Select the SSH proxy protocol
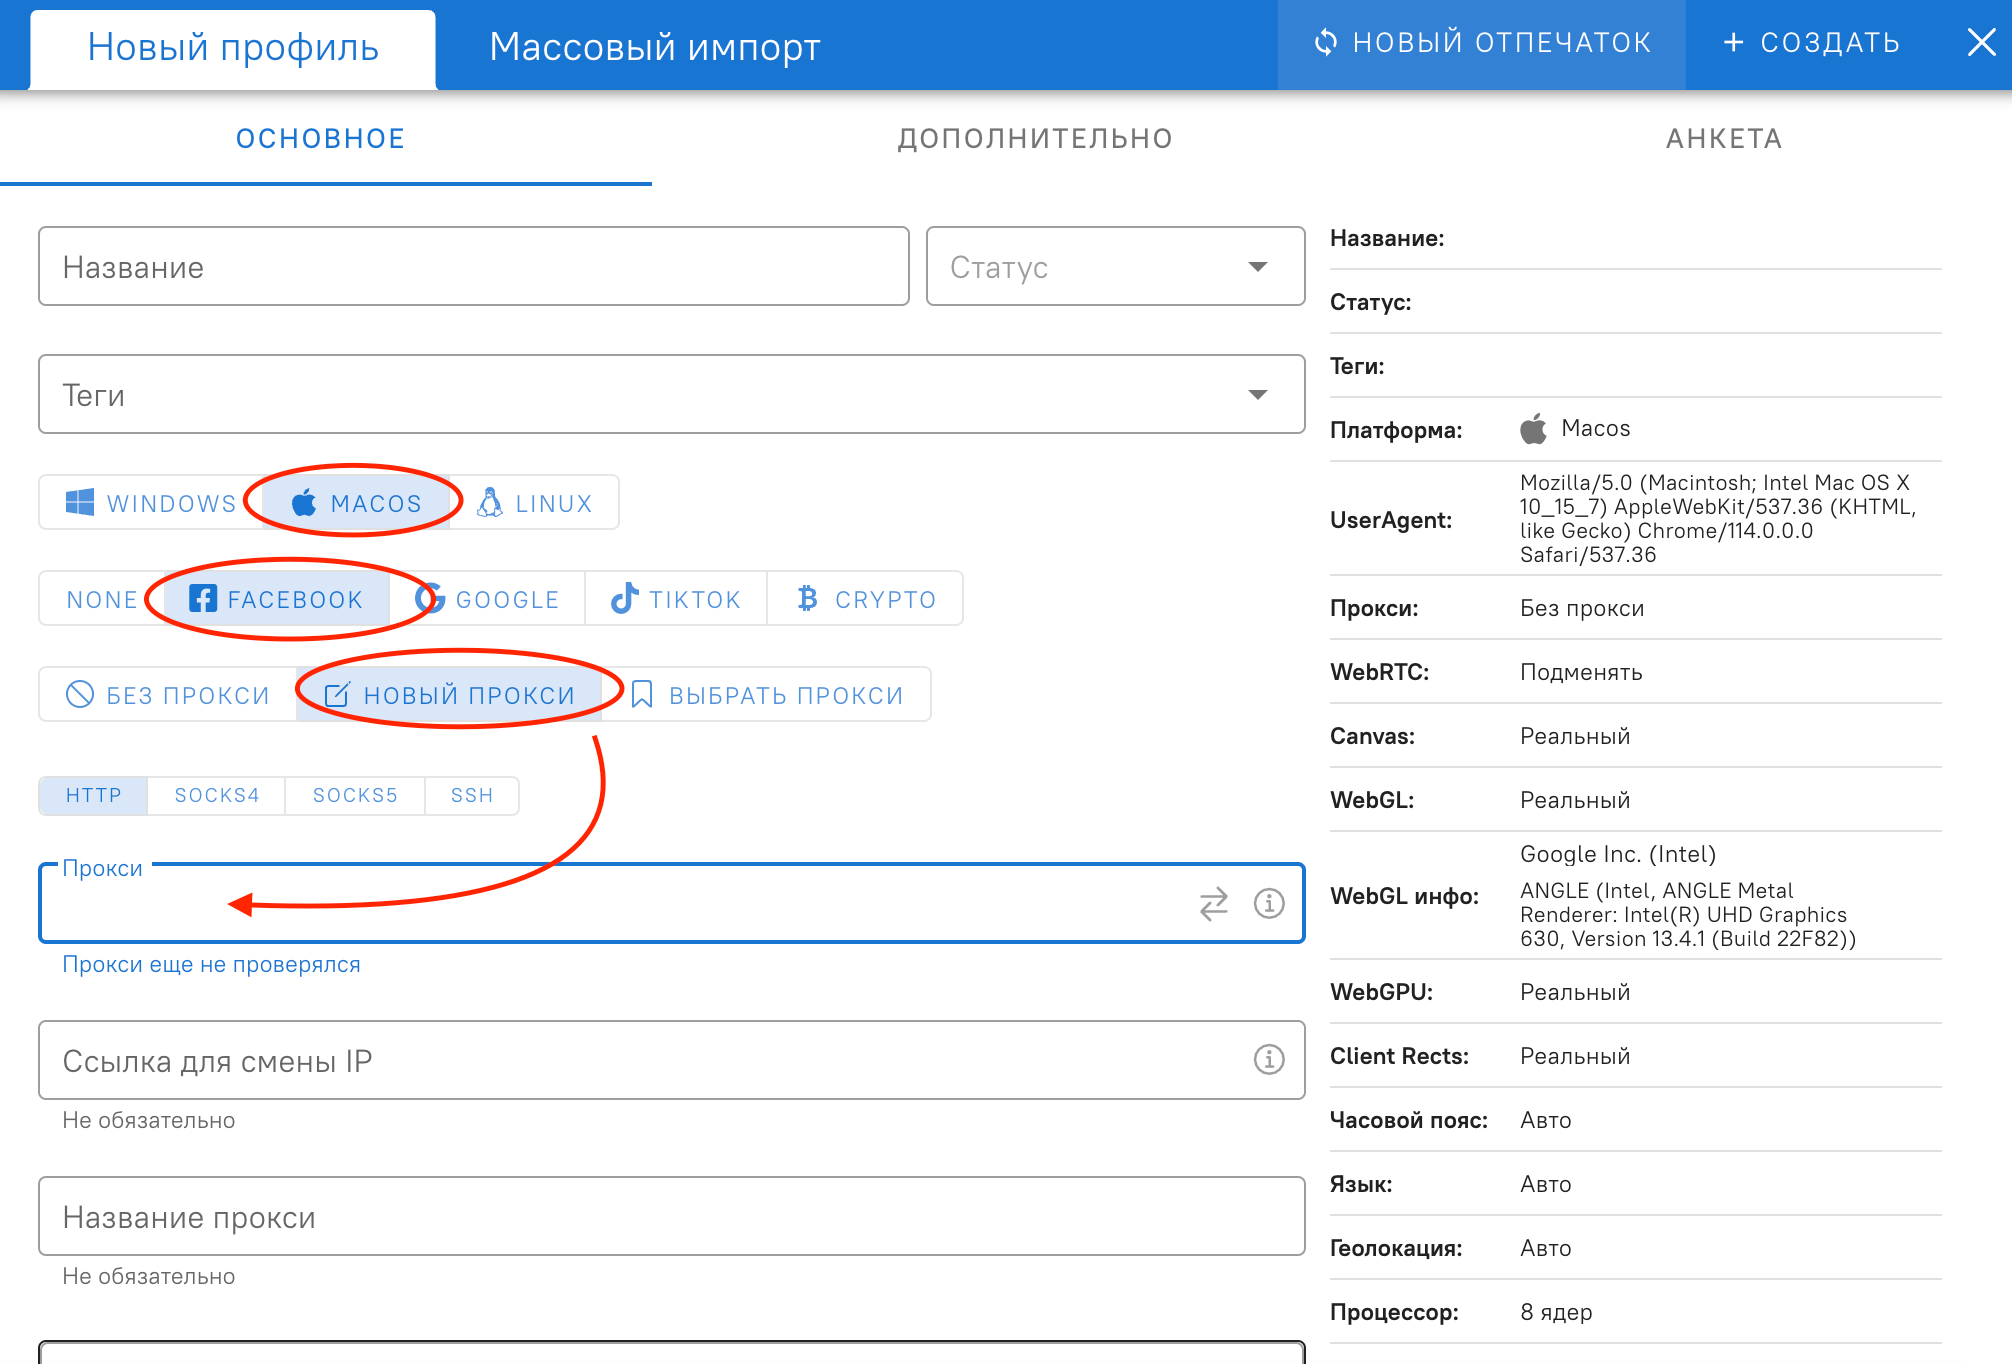 pos(472,795)
